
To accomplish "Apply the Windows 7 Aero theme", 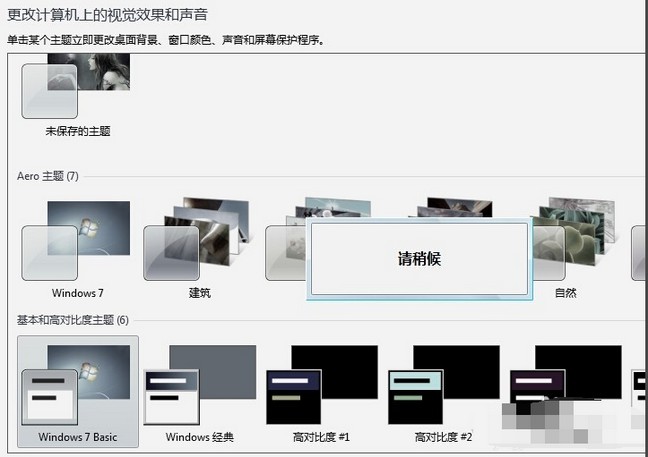I will click(76, 241).
